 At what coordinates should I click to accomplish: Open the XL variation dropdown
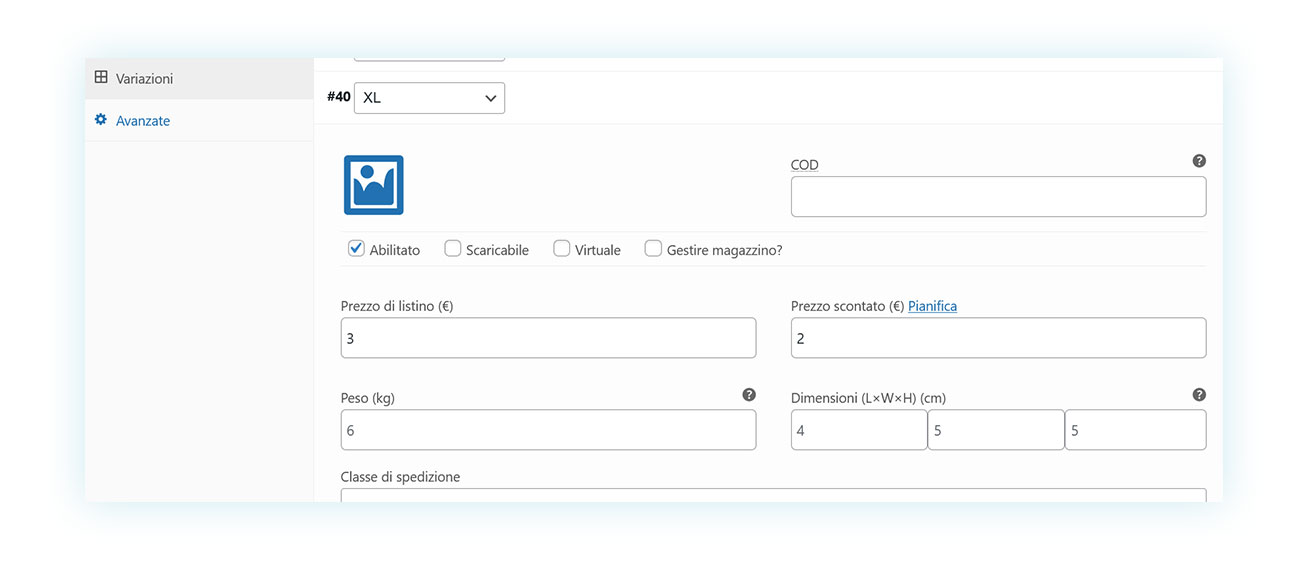pos(429,98)
